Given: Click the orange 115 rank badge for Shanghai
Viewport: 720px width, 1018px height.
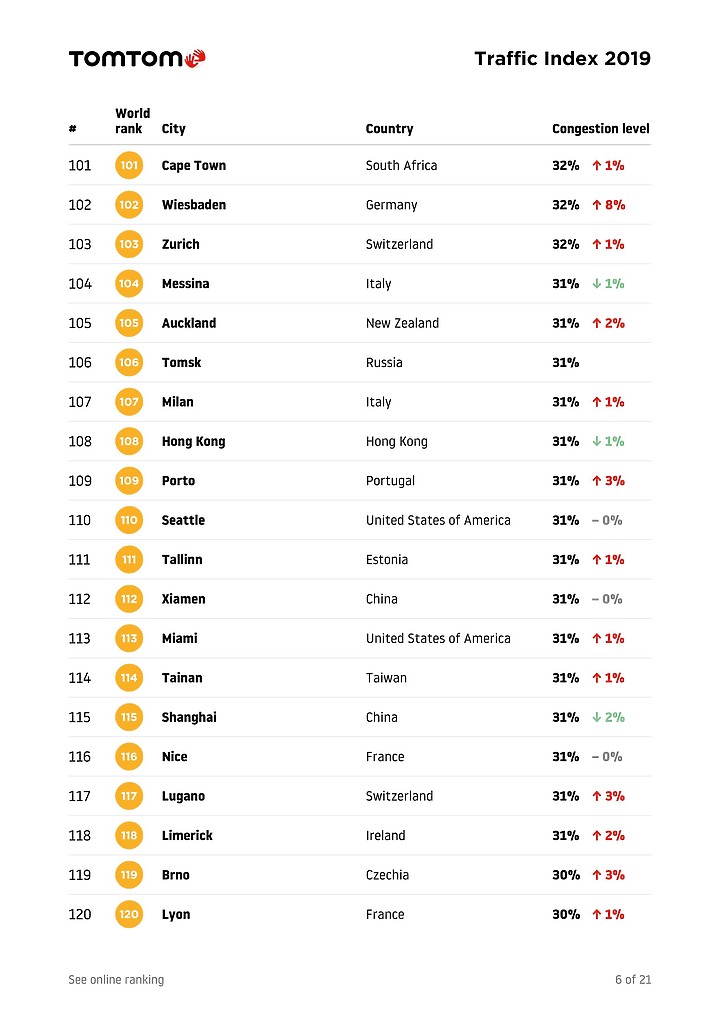Looking at the screenshot, I should (x=129, y=717).
